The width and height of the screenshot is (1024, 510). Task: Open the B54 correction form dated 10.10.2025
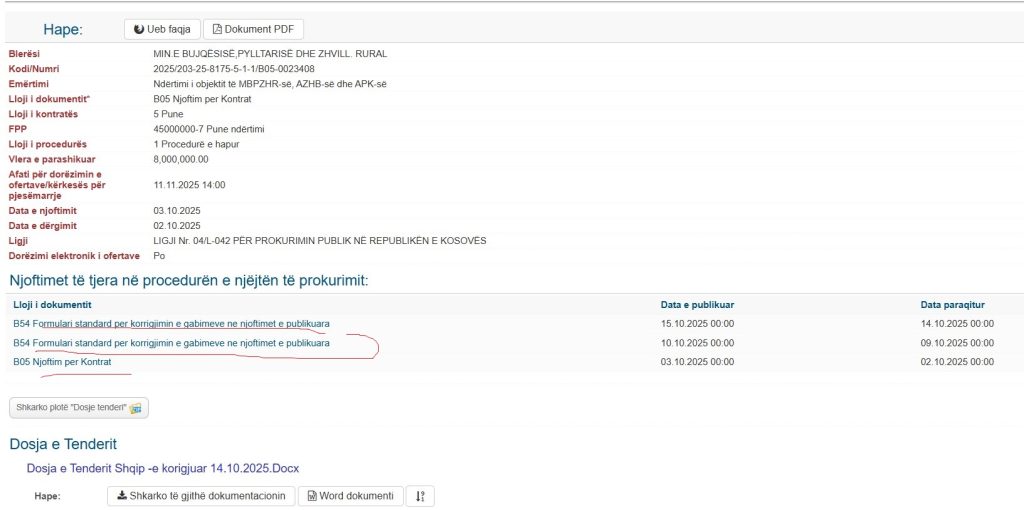point(171,343)
